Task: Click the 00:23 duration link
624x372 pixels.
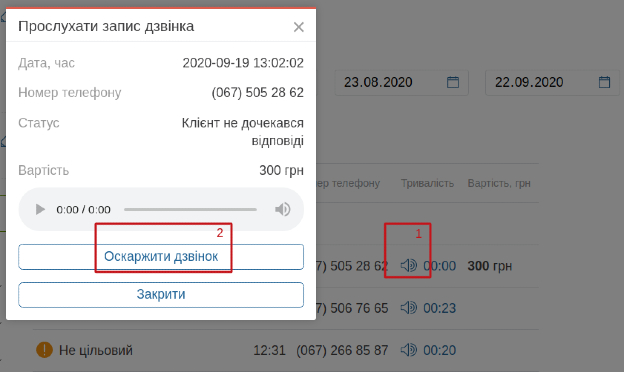Action: [x=439, y=308]
